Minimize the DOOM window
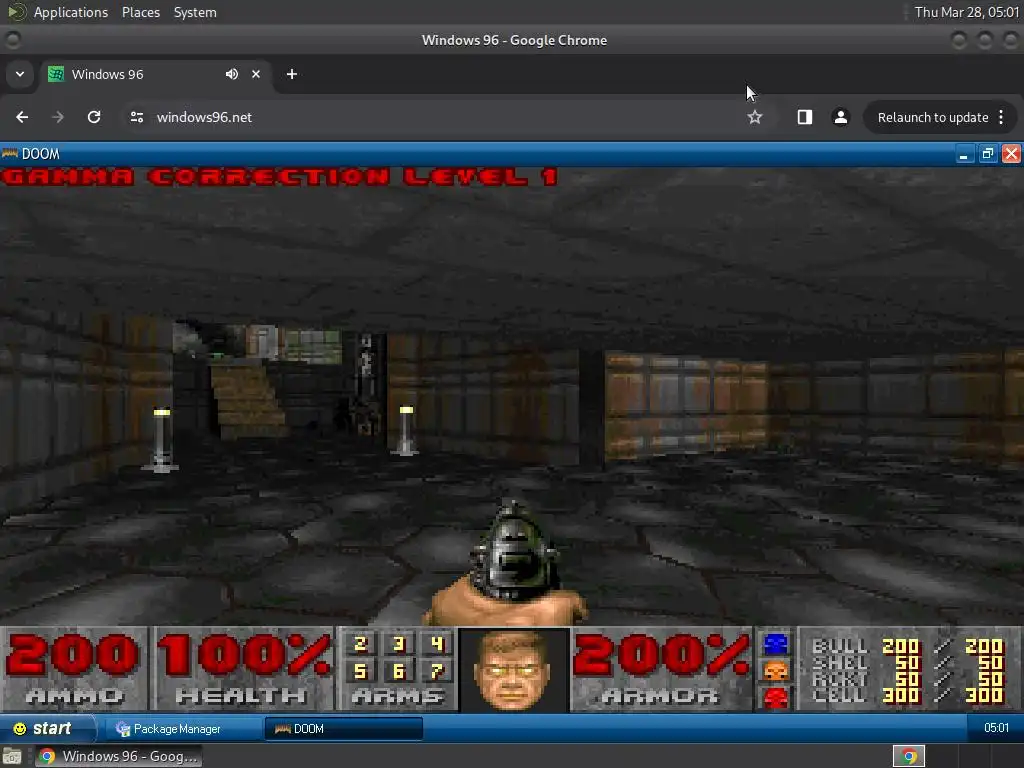Screen dimensions: 1024x768 (x=963, y=153)
